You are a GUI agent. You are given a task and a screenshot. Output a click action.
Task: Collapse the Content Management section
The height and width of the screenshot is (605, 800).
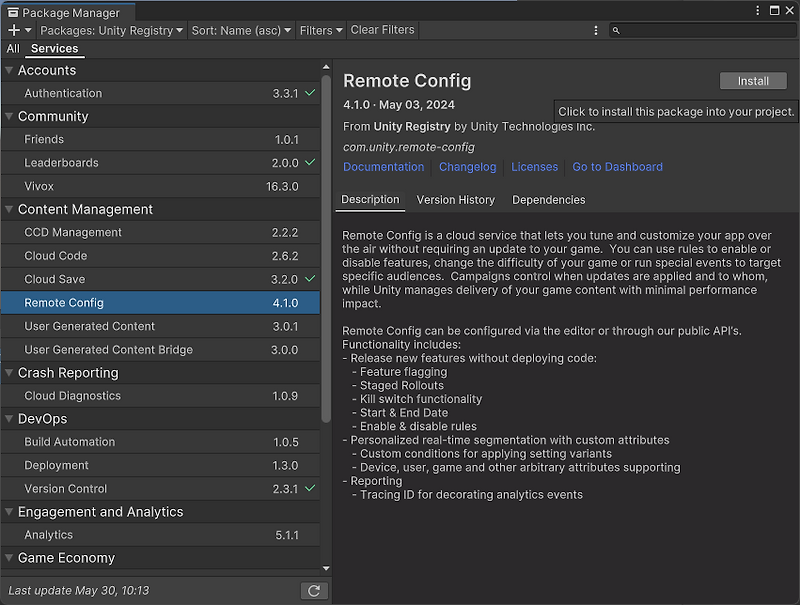point(10,209)
